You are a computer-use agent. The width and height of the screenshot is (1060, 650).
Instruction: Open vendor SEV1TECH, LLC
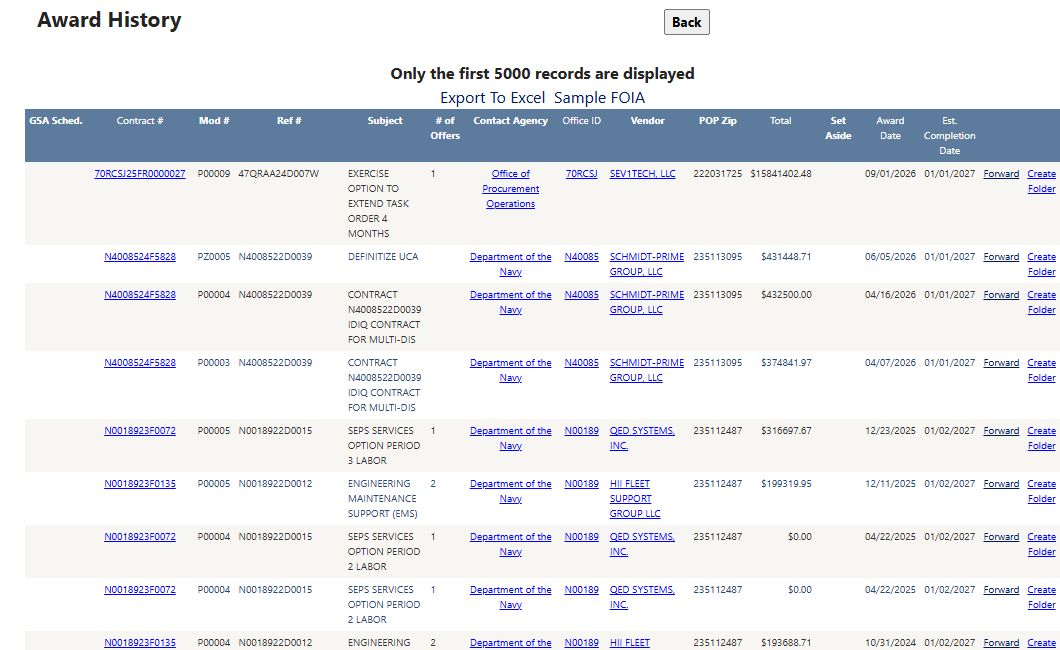642,174
